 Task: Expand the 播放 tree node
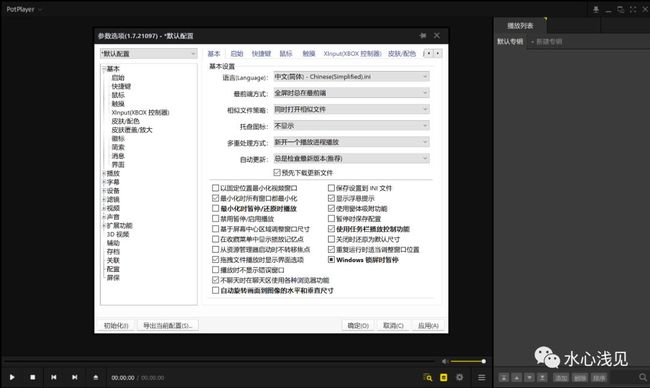(x=104, y=173)
